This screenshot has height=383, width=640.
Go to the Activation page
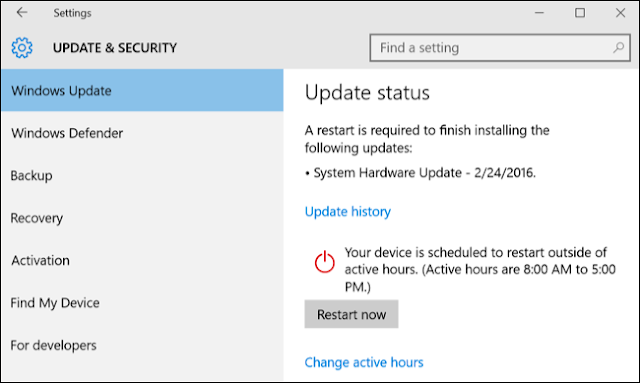(142, 260)
